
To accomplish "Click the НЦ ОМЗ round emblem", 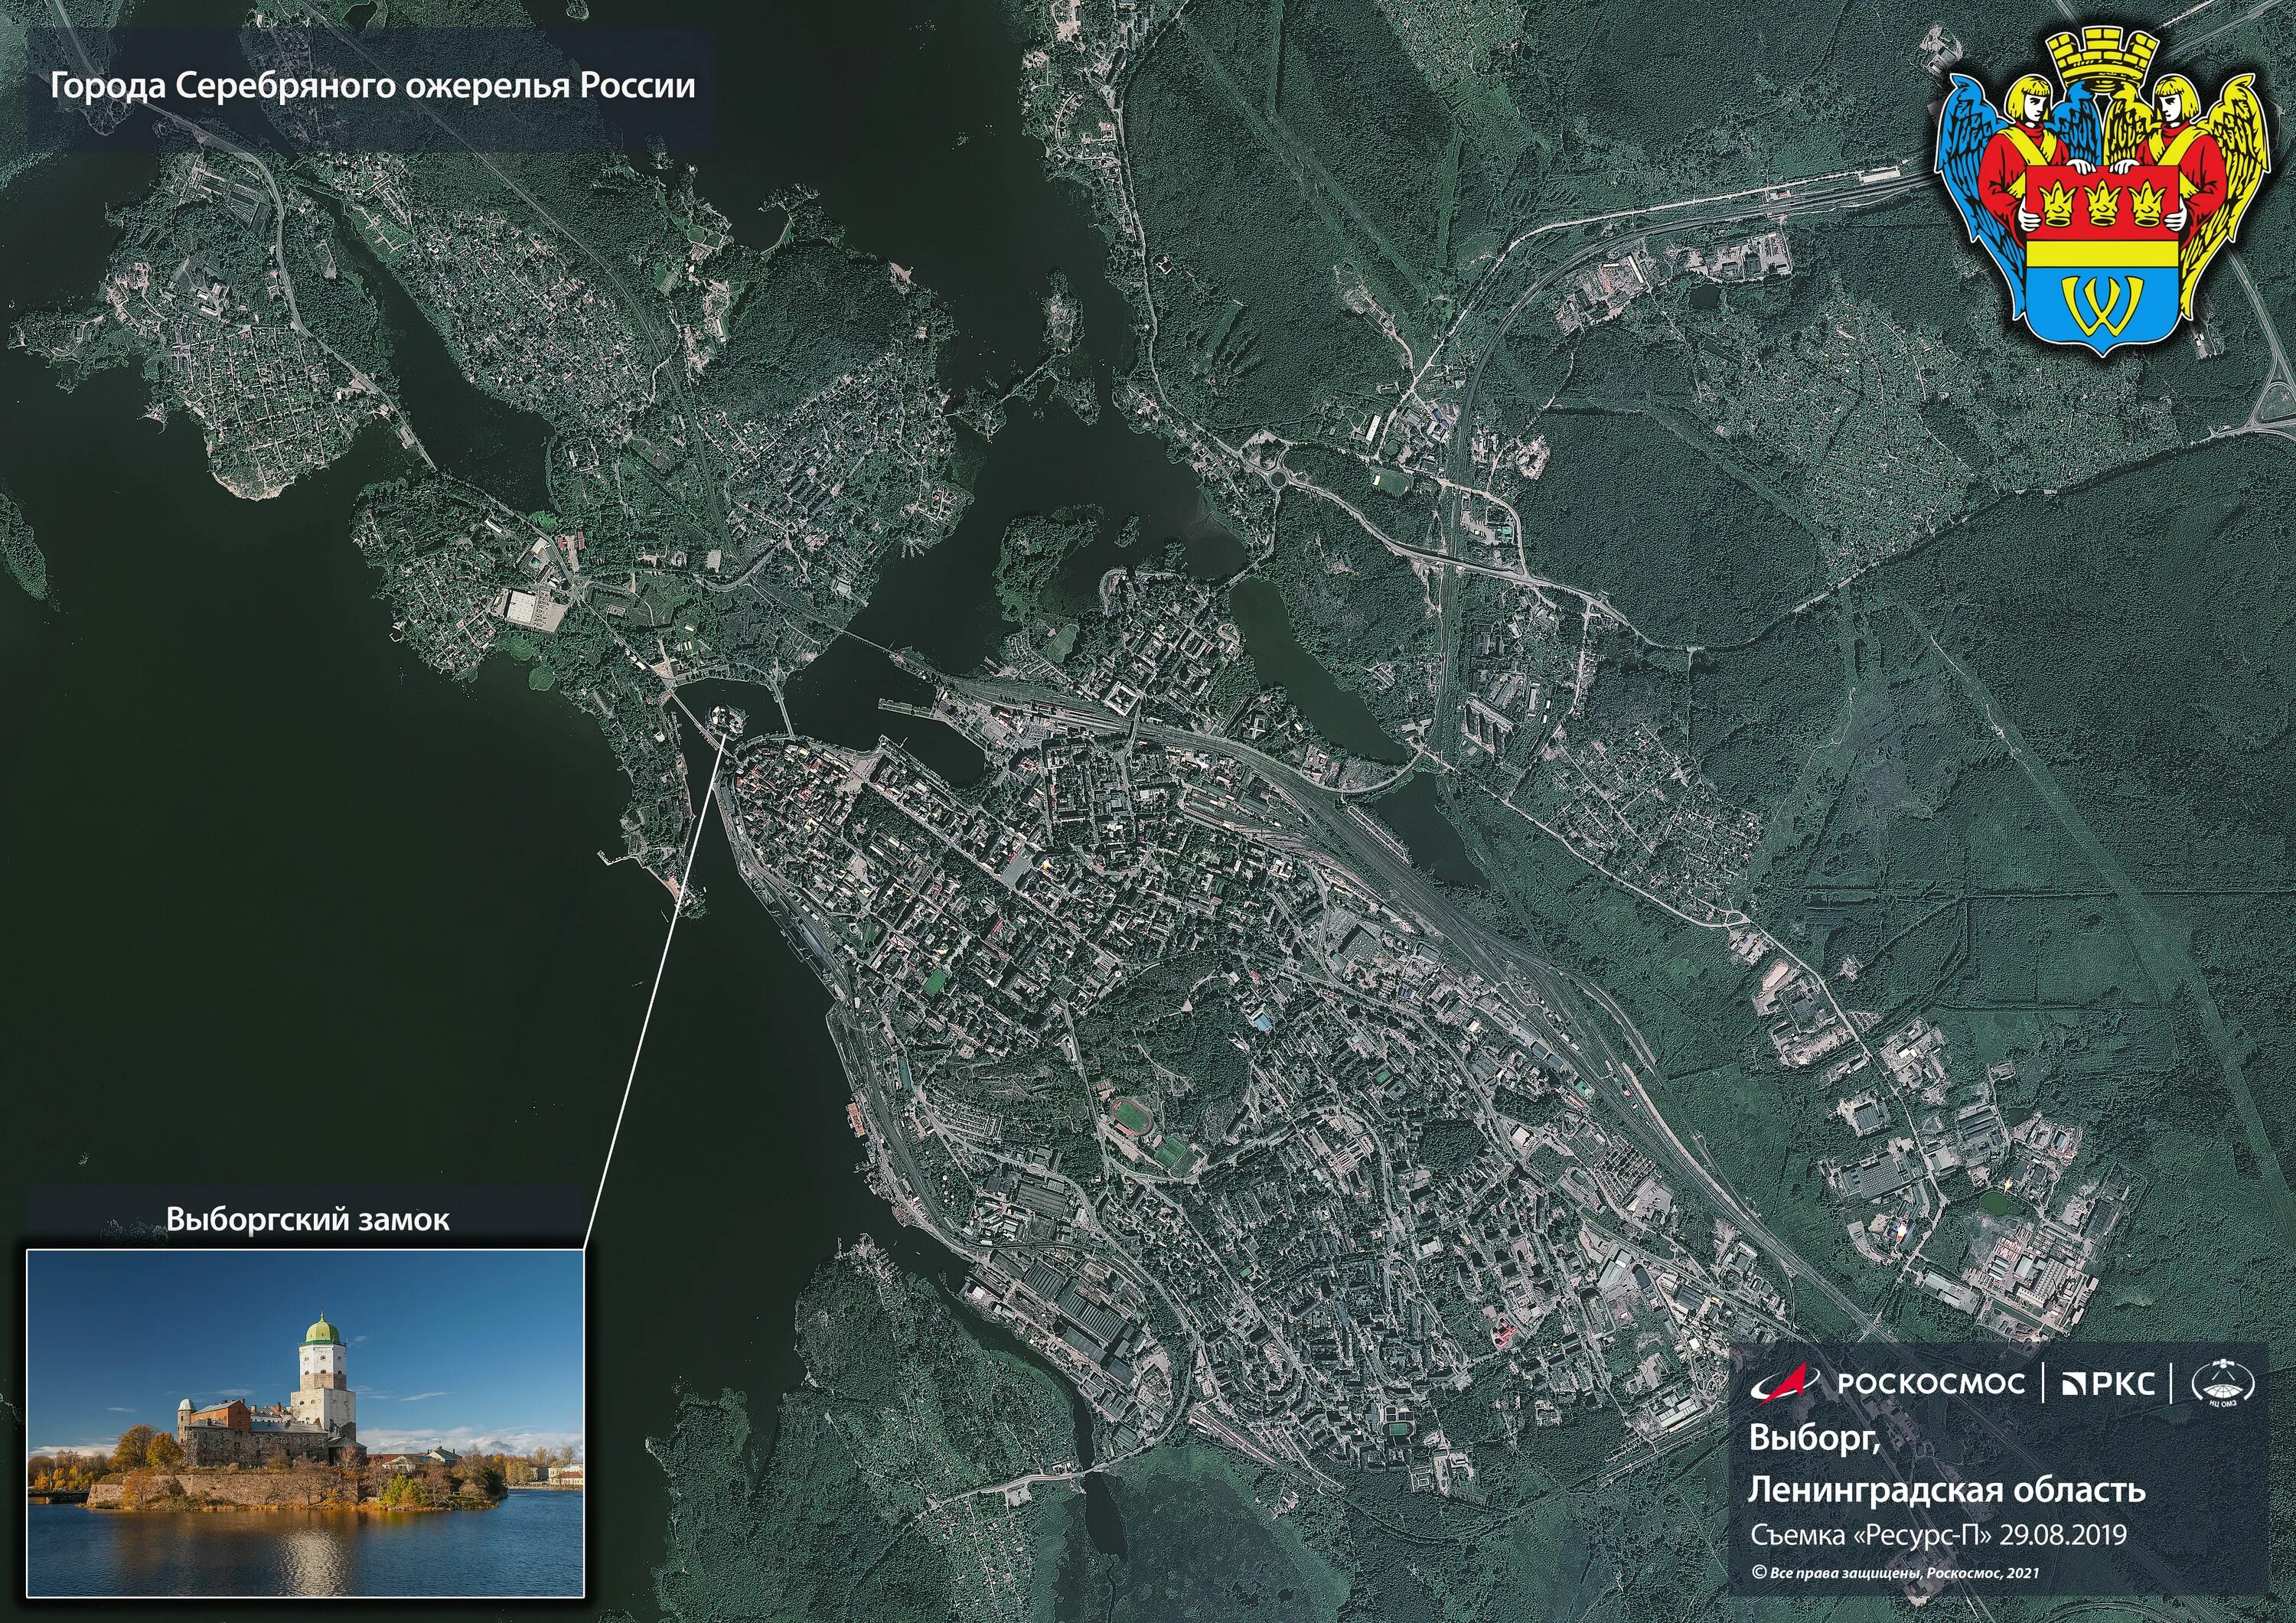I will click(x=2222, y=1384).
